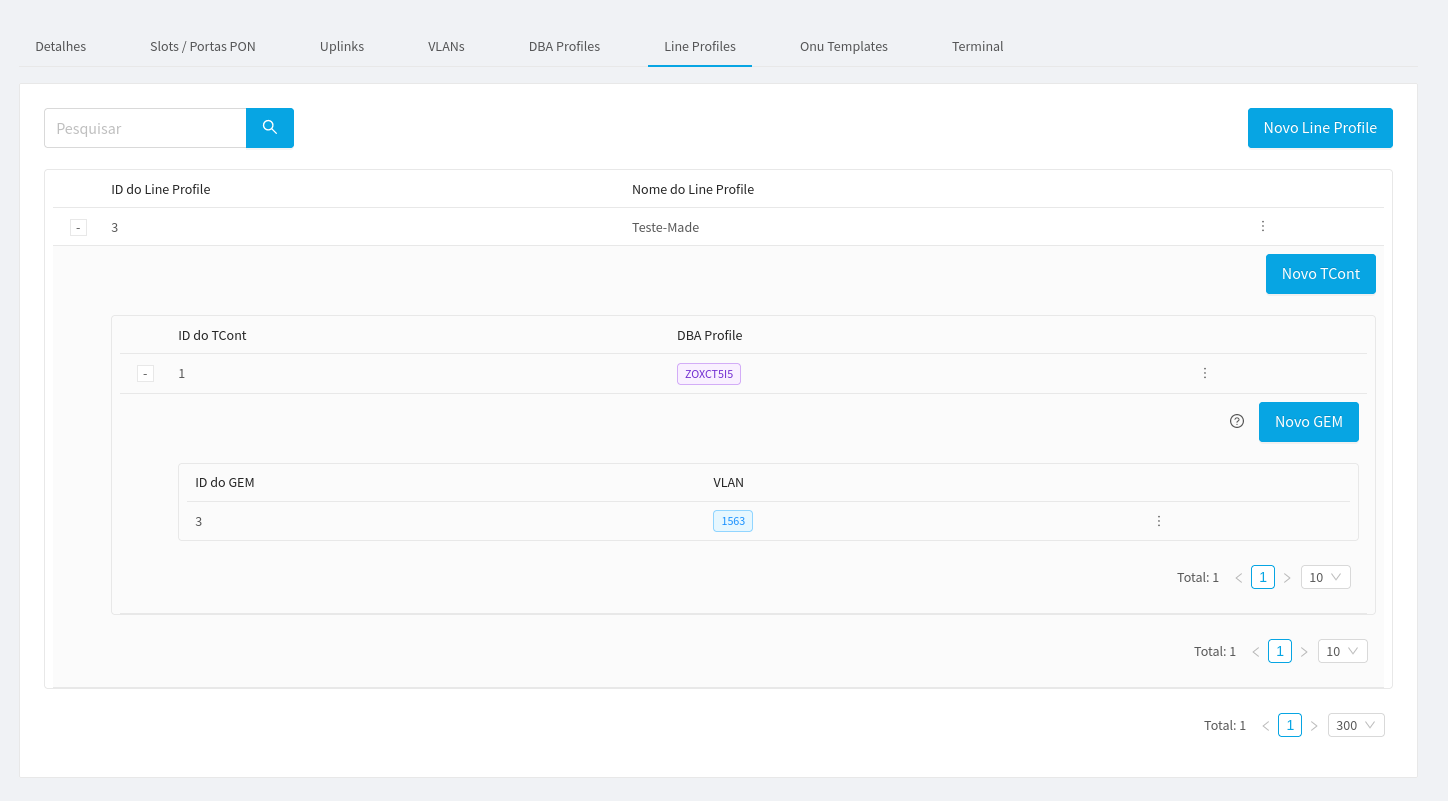Screen dimensions: 1448x801
Task: Open the ZOXCT5I5 DBA Profile tag
Action: point(708,373)
